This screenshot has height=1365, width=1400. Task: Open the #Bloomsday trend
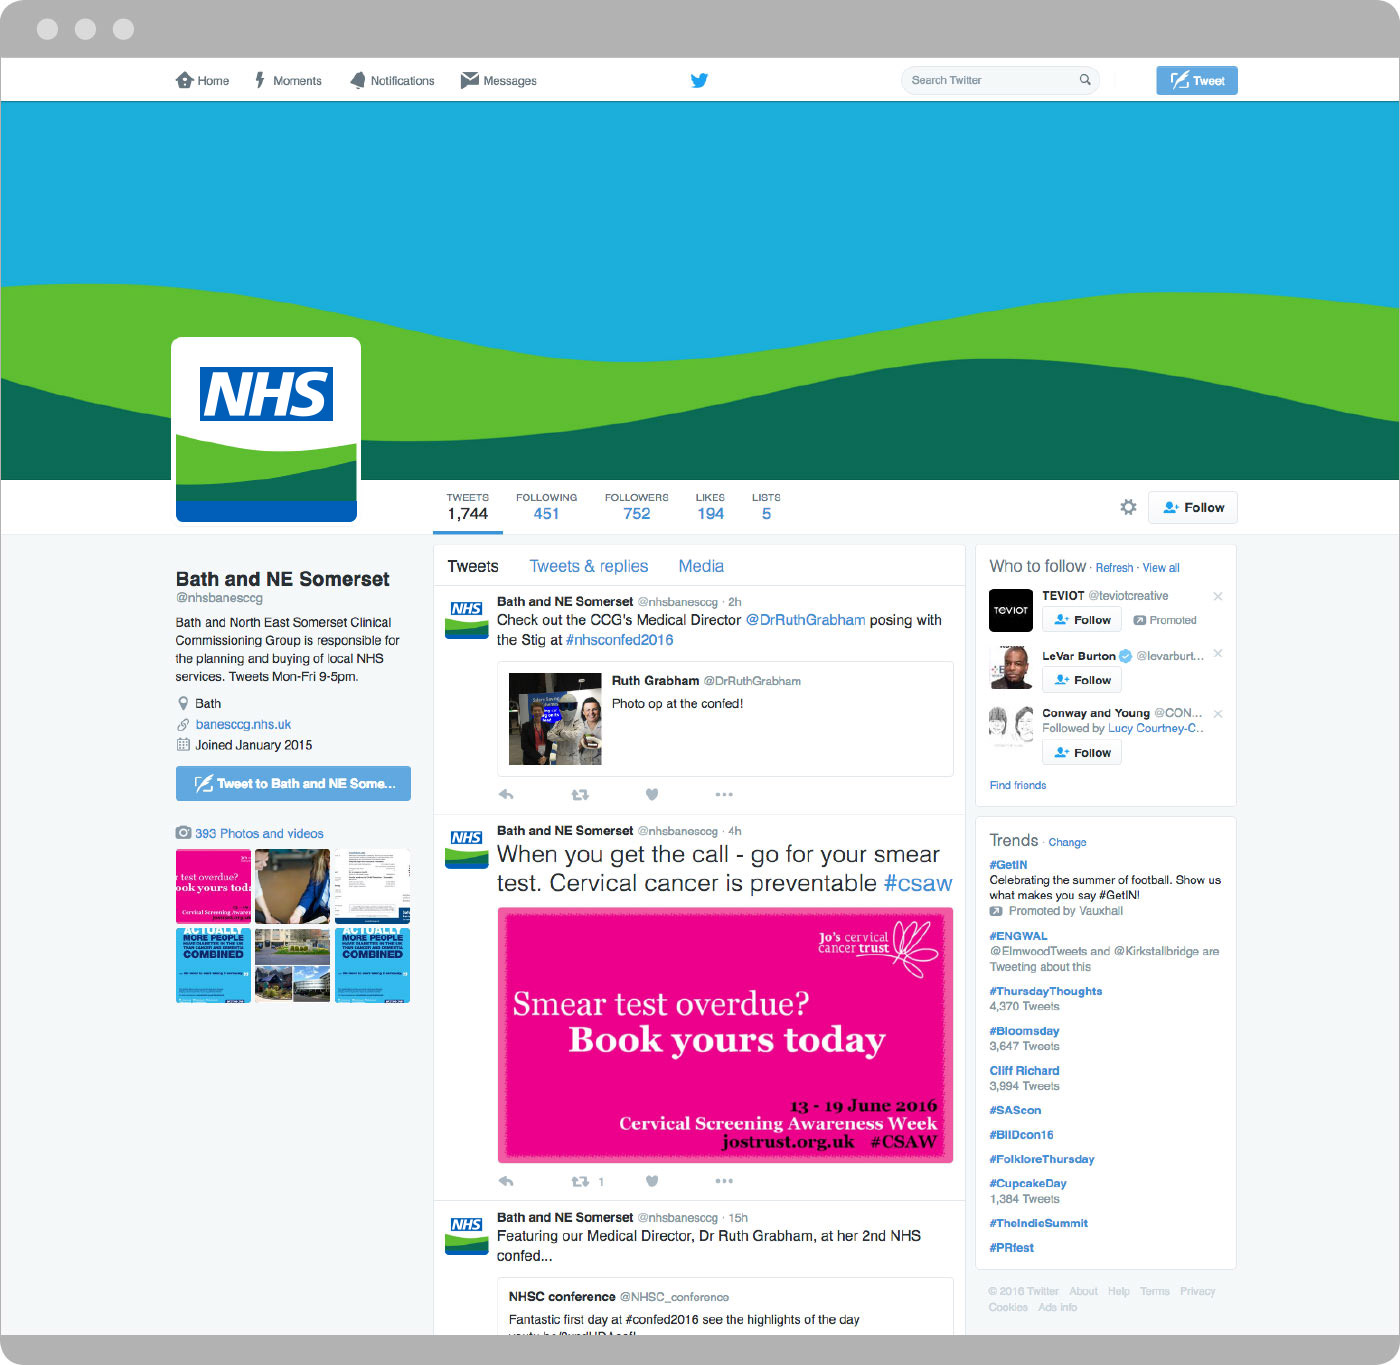coord(1024,1031)
